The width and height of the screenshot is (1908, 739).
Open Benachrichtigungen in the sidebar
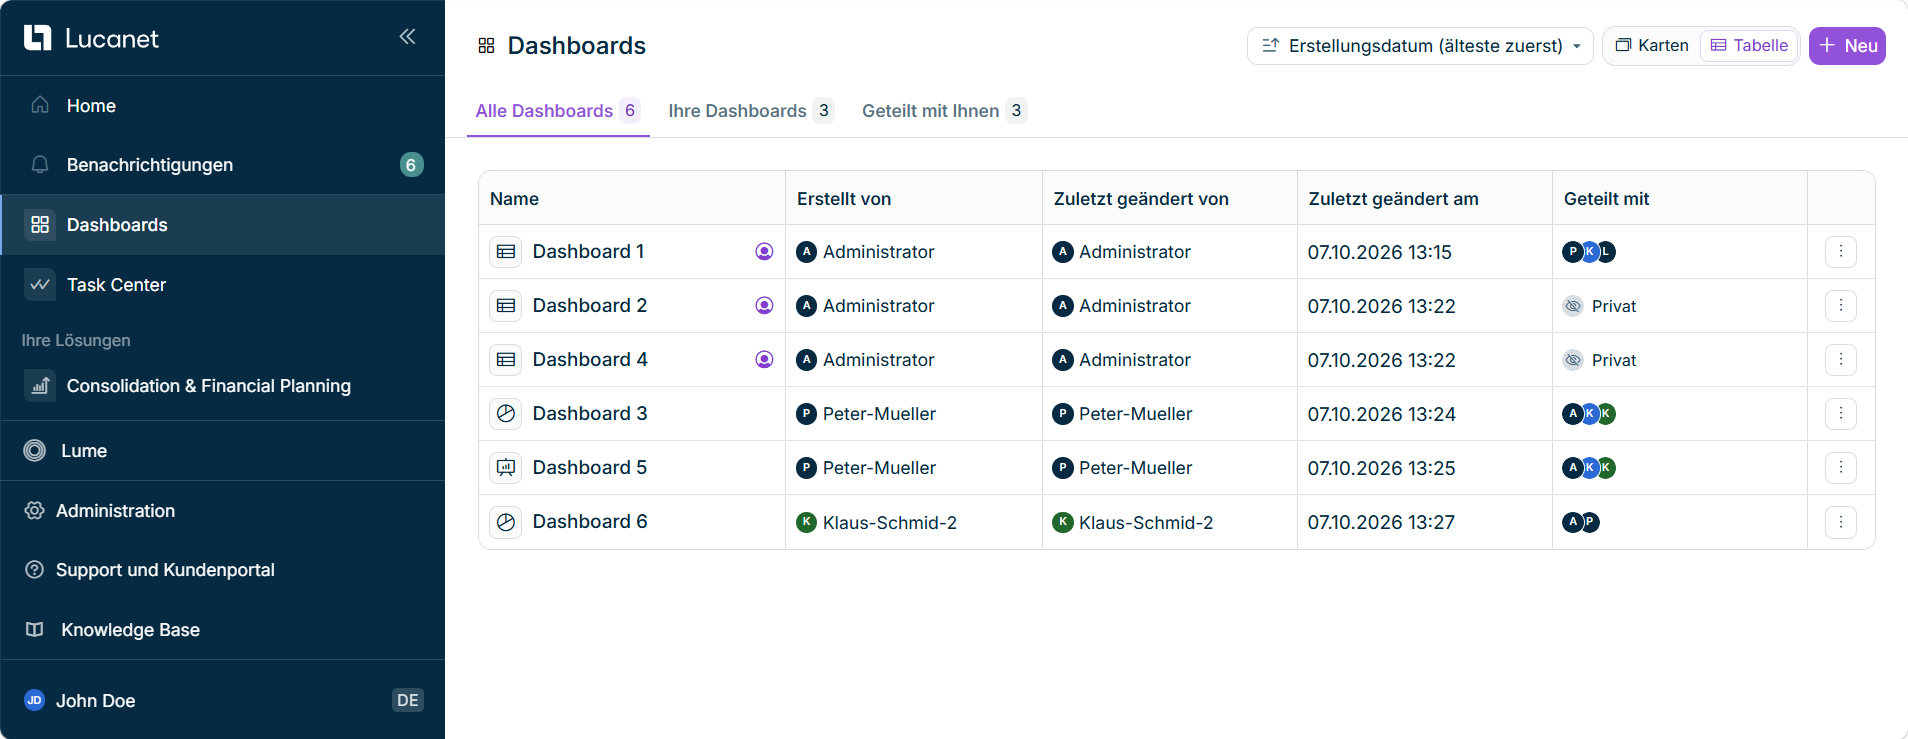pyautogui.click(x=223, y=165)
